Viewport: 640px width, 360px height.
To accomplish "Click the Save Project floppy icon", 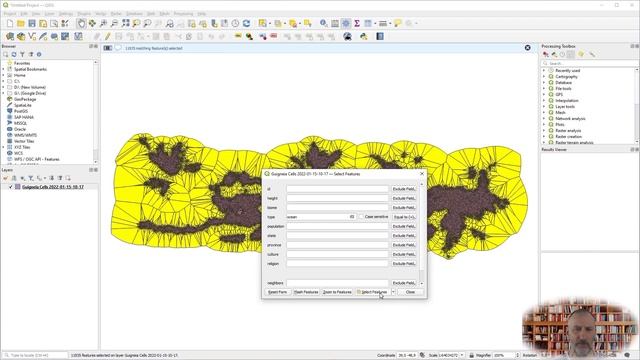I will point(32,24).
